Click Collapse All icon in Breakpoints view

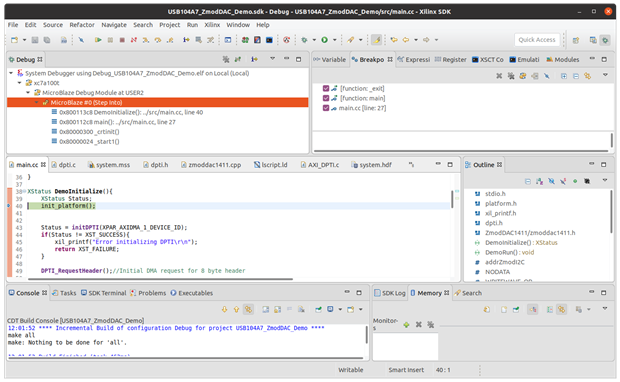[576, 76]
